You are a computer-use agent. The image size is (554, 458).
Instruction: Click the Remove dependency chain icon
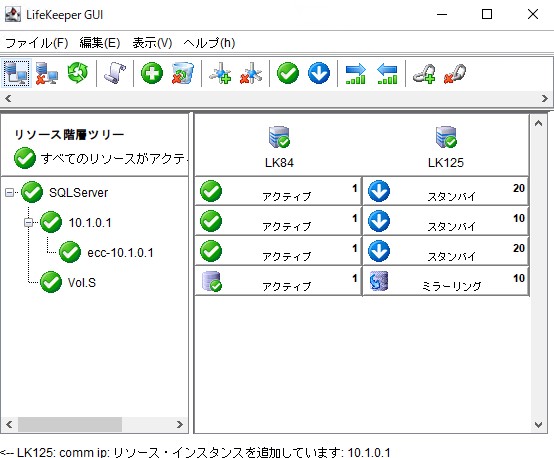tap(455, 74)
